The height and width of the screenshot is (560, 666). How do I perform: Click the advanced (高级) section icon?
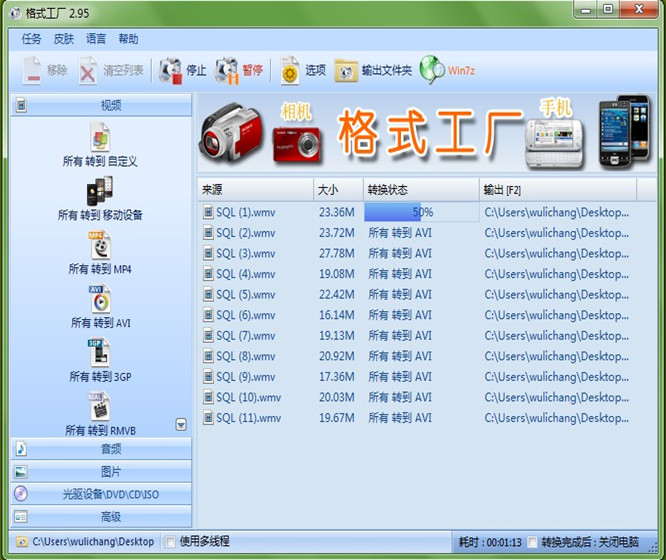tap(21, 517)
